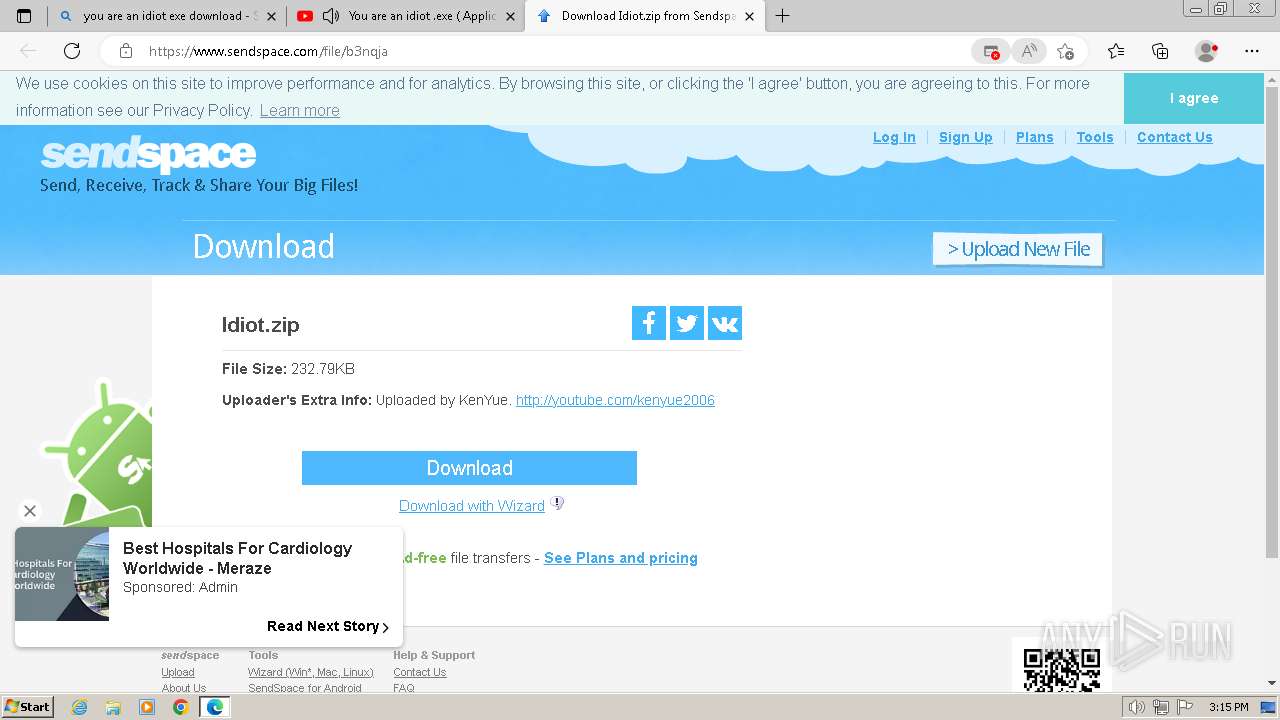Click Upload New File button

[1018, 249]
